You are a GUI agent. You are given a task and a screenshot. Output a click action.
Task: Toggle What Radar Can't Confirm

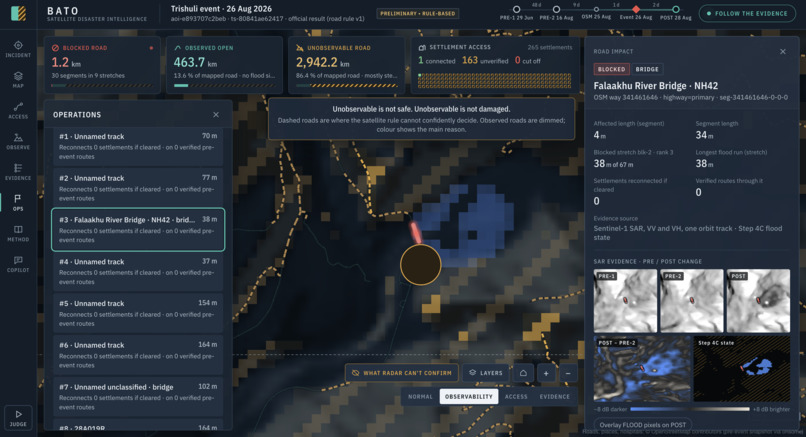pos(401,373)
